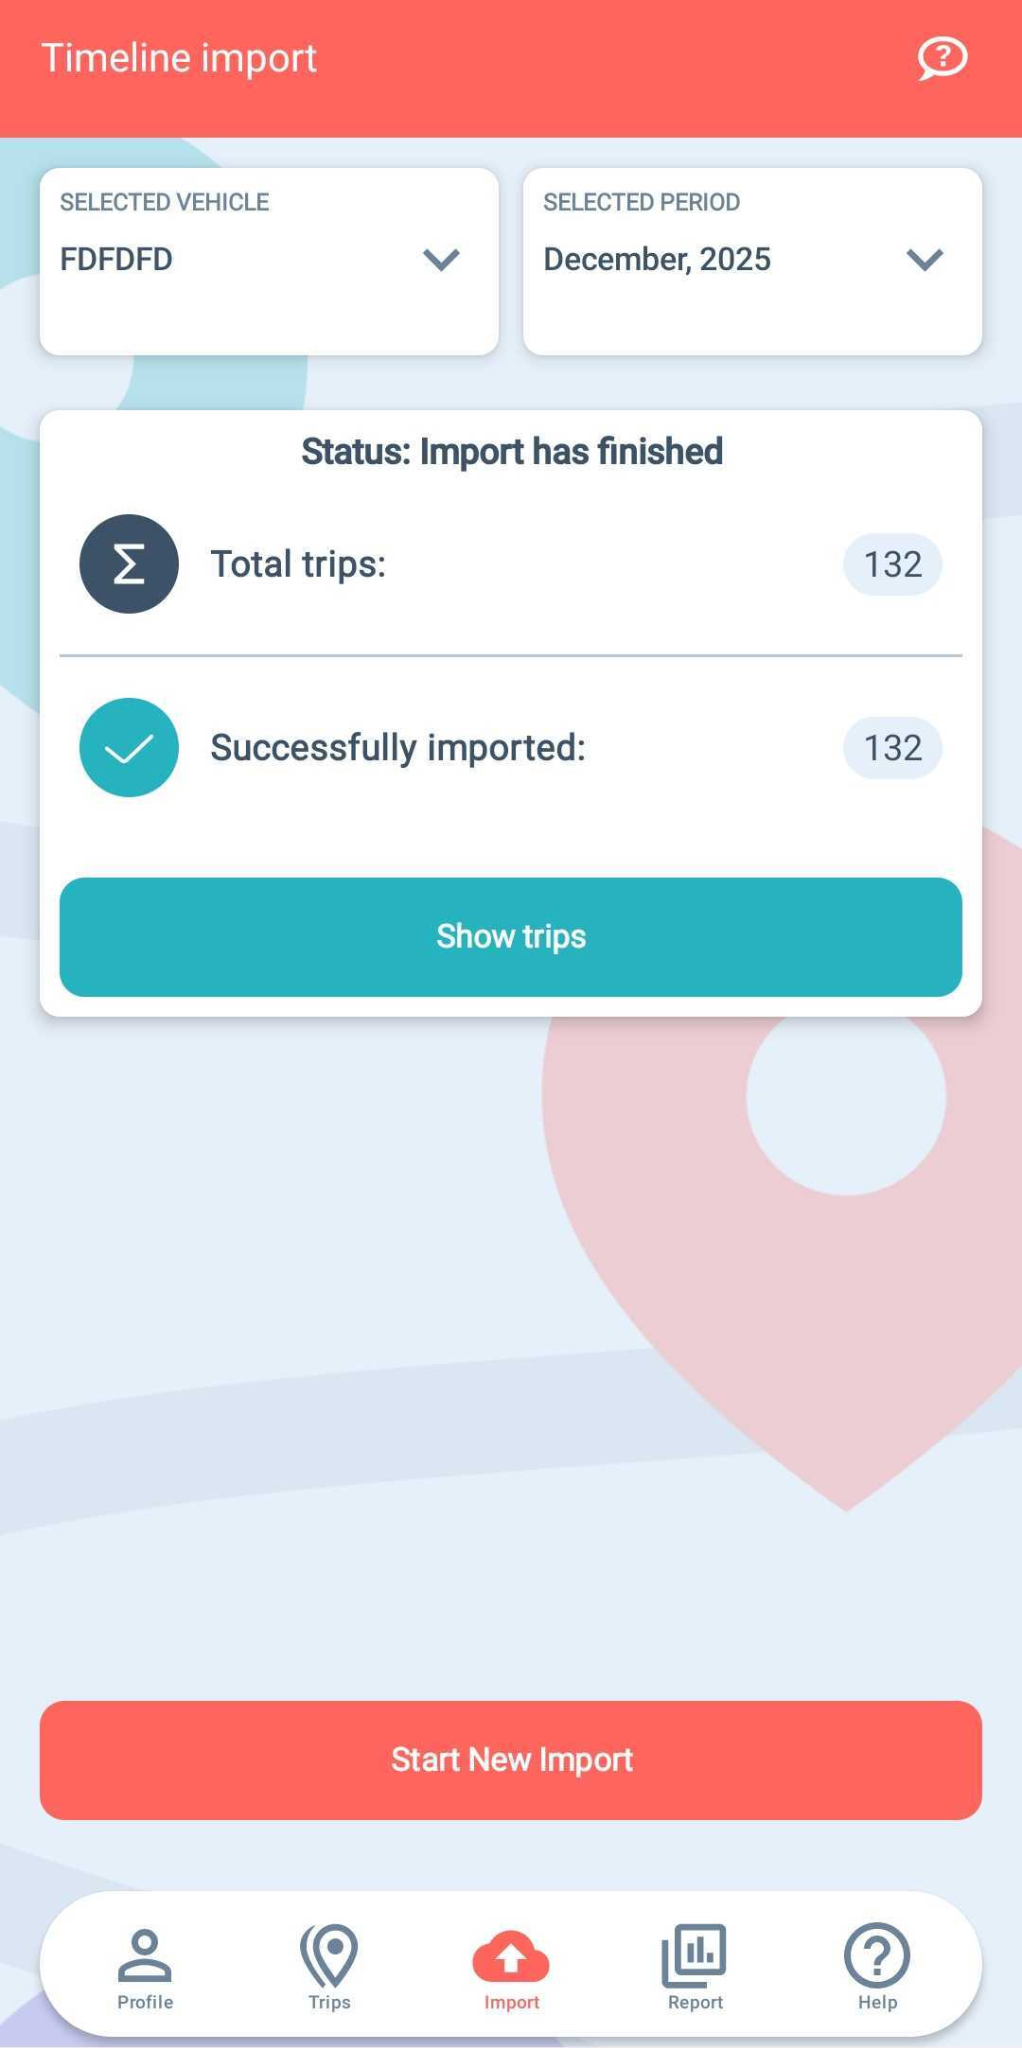Click the Successfully imported count badge
1022x2048 pixels.
click(x=892, y=748)
